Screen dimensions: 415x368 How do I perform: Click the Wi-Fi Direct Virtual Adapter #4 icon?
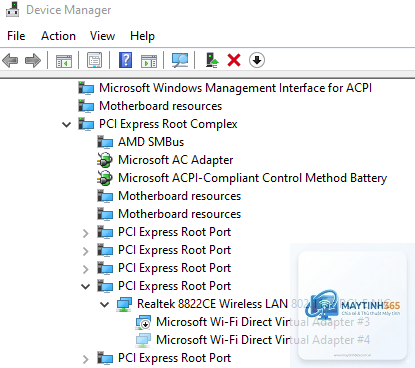point(143,340)
